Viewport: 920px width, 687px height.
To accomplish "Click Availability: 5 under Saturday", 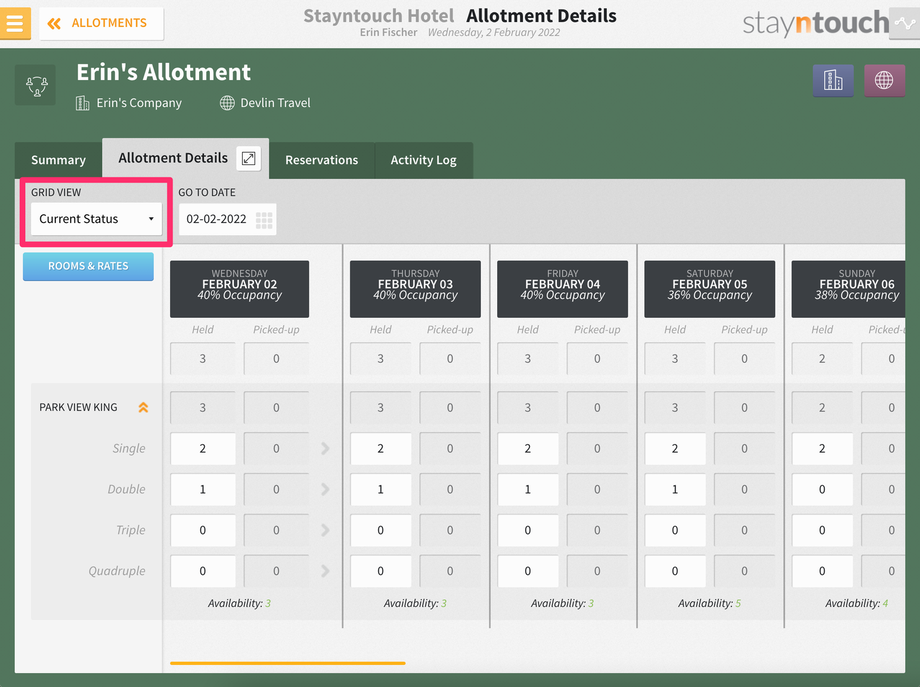I will 709,603.
